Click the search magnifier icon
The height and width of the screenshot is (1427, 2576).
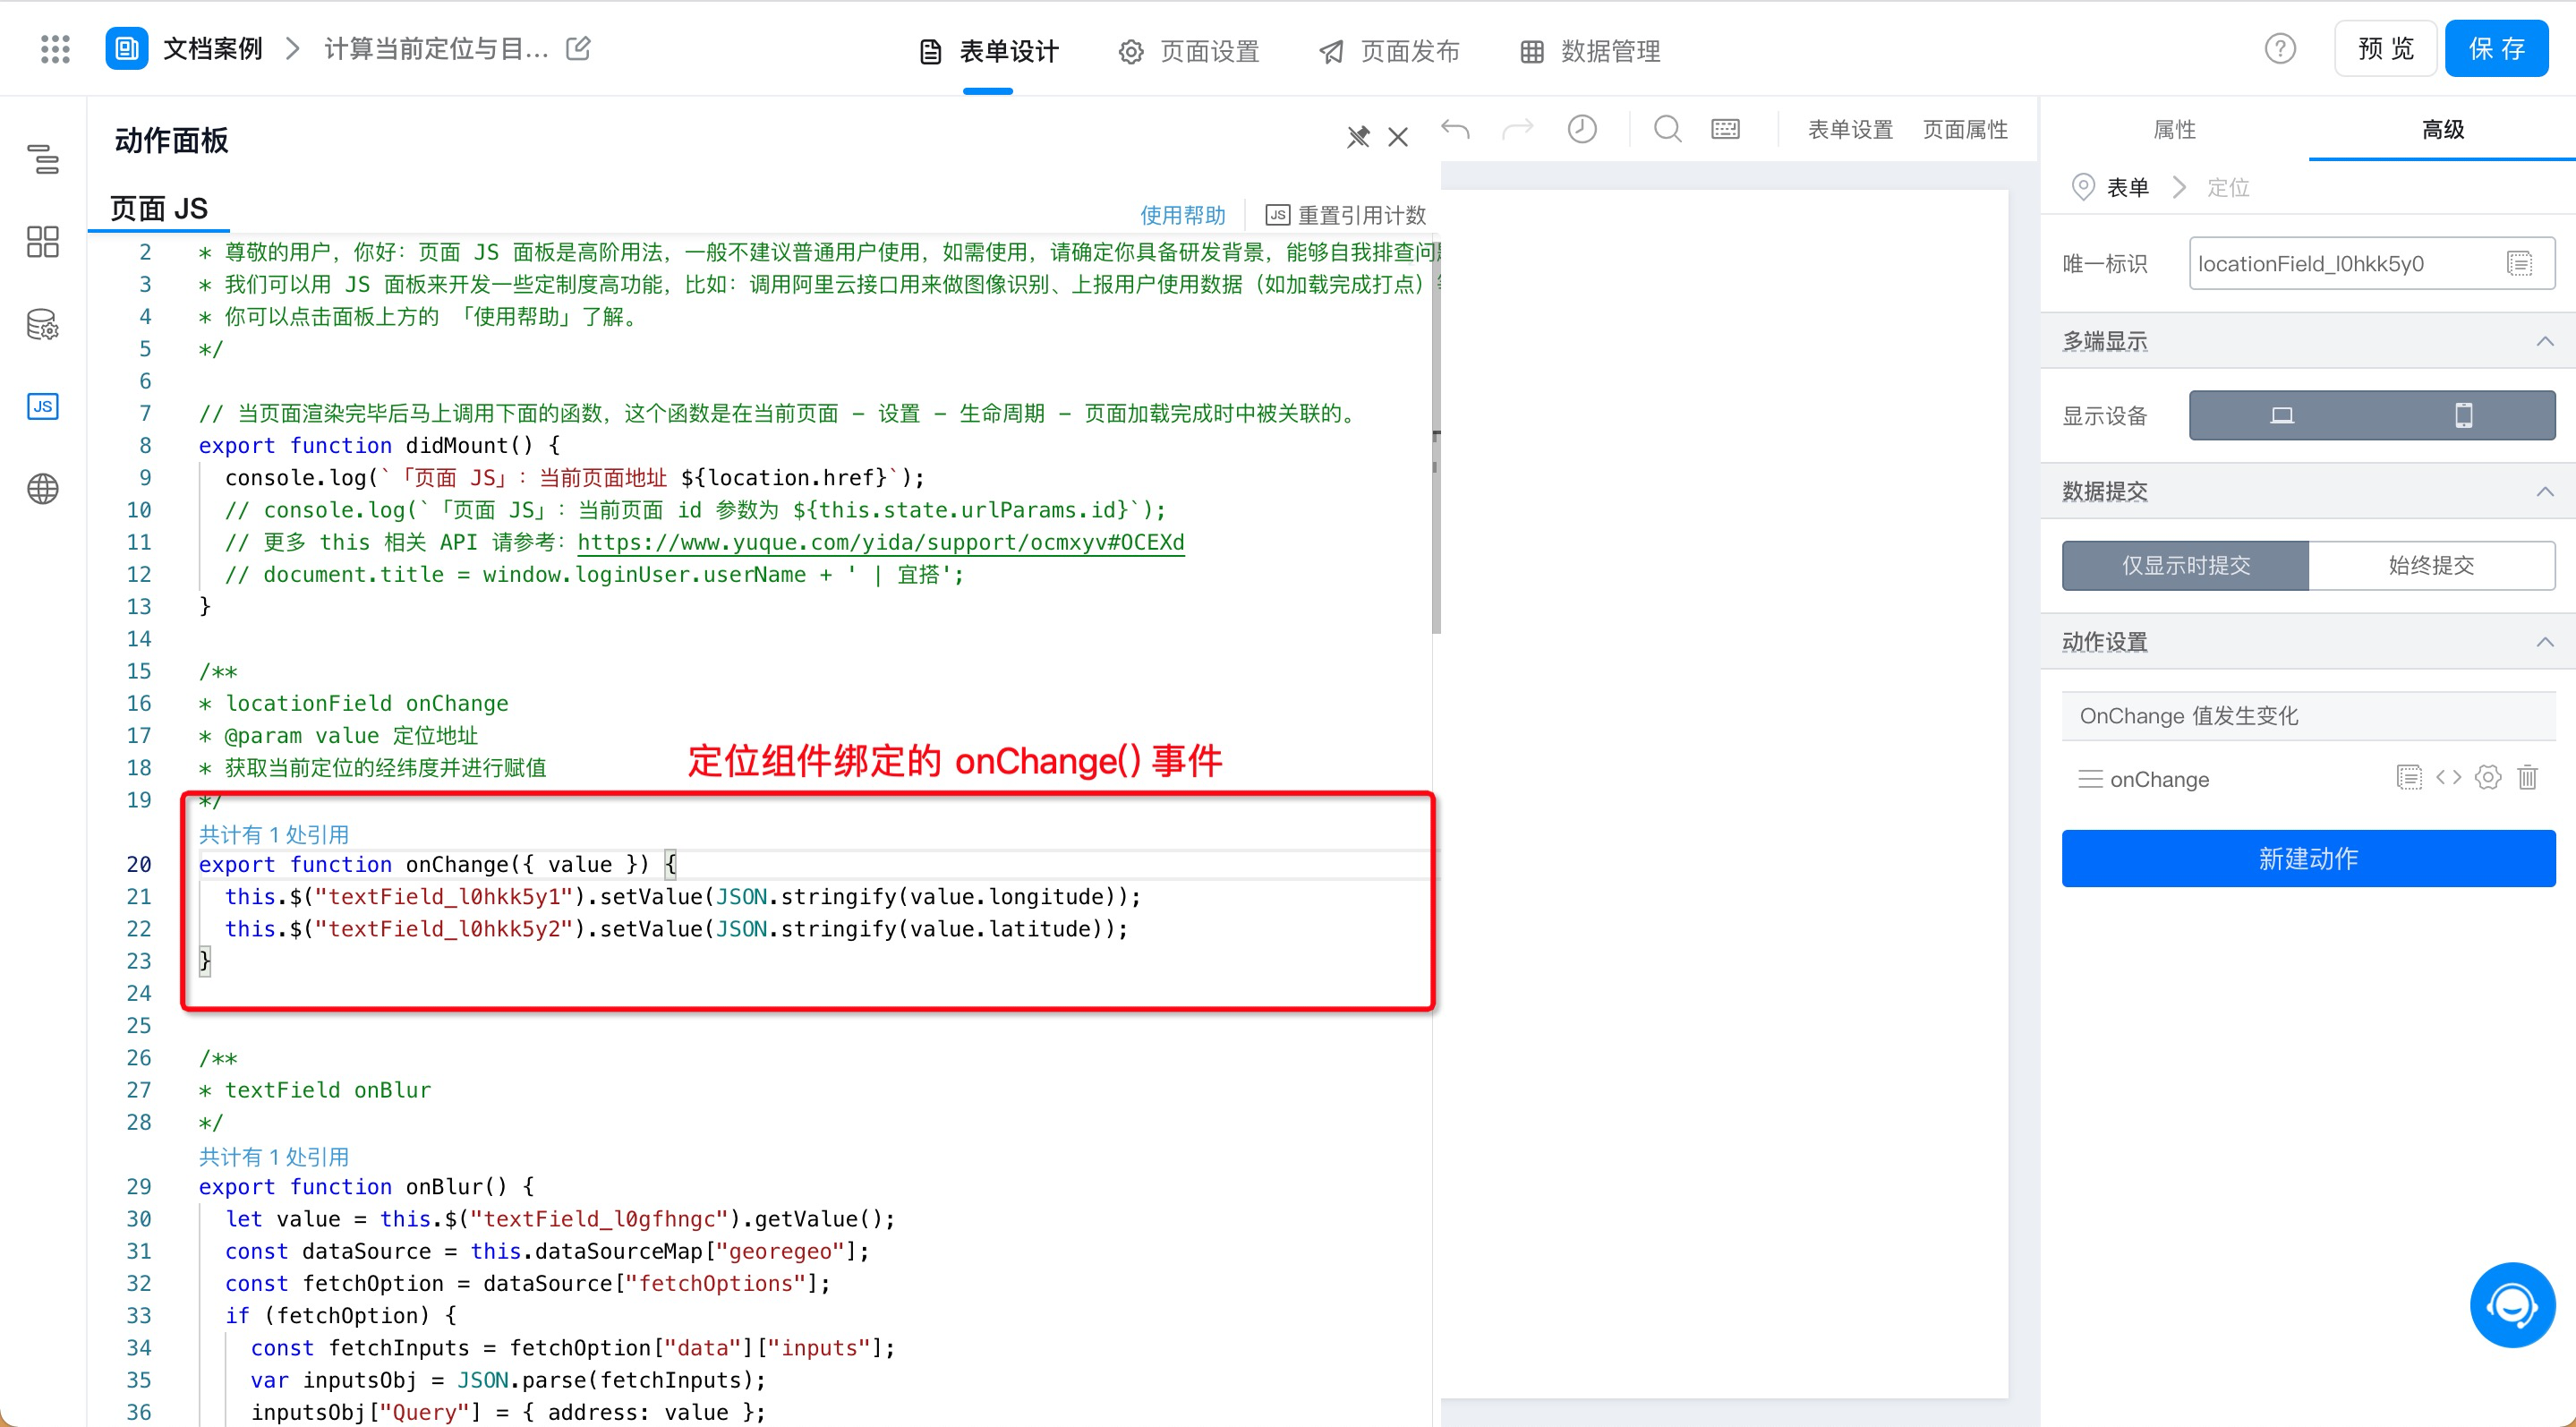[x=1668, y=129]
